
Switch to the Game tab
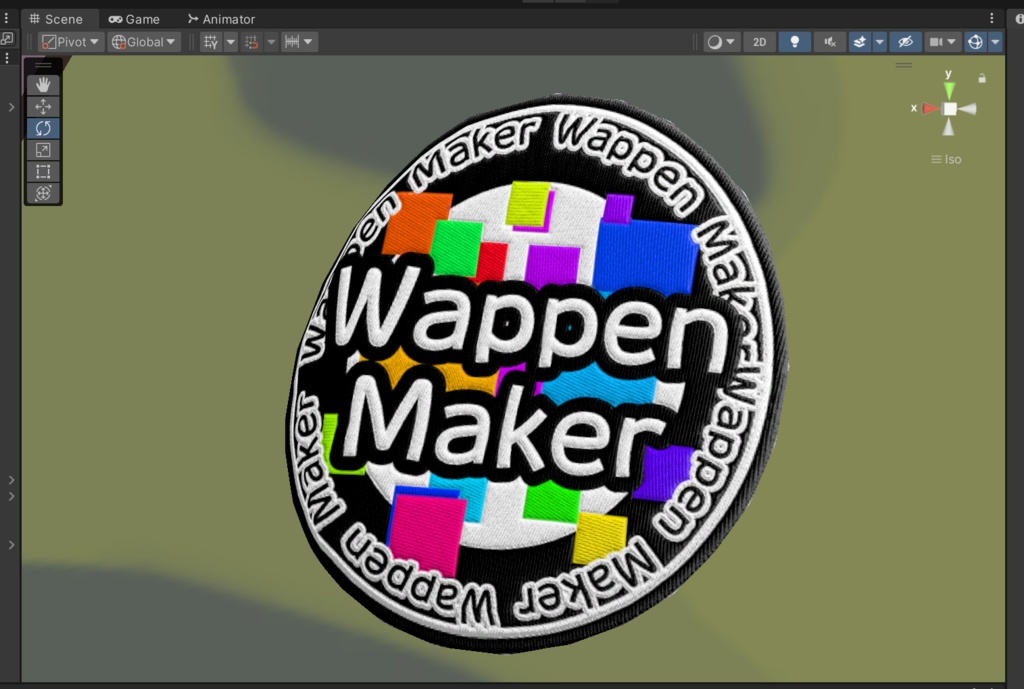[135, 18]
